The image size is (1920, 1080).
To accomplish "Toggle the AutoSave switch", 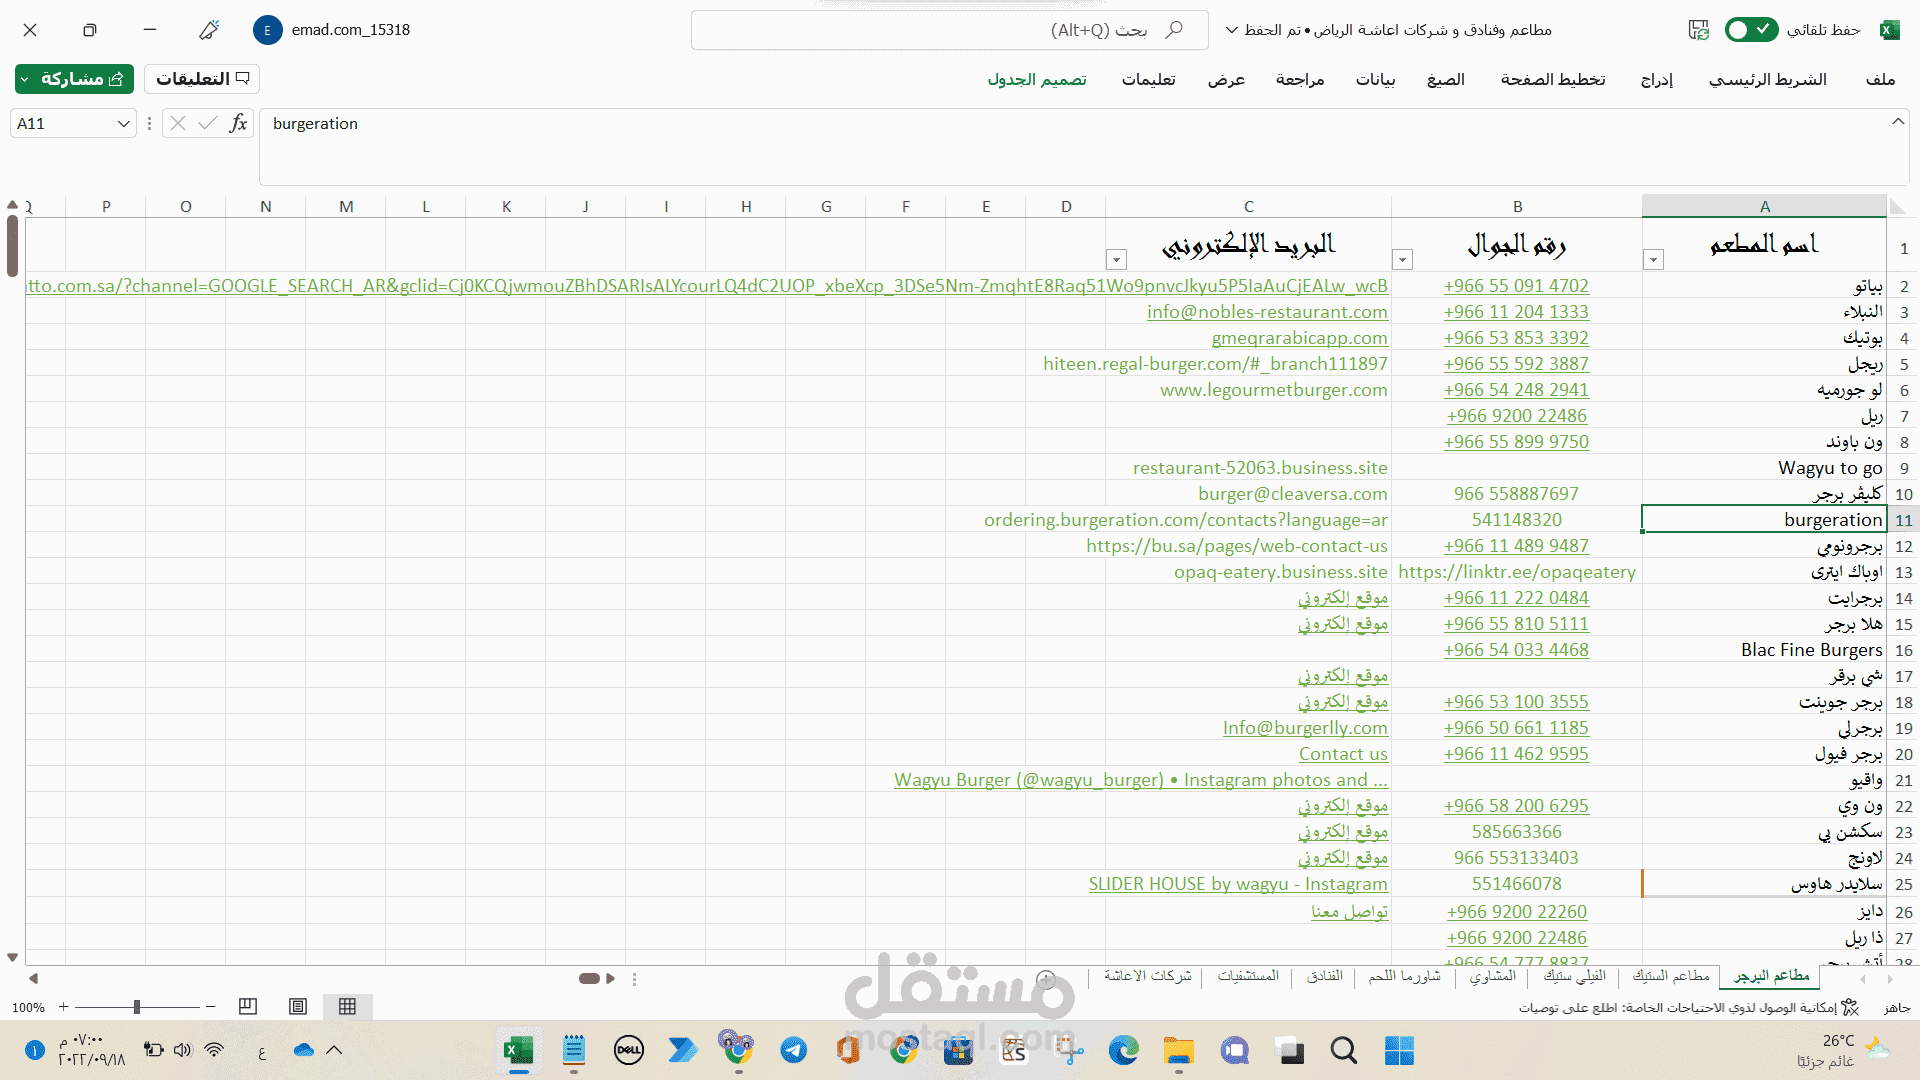I will (1751, 30).
